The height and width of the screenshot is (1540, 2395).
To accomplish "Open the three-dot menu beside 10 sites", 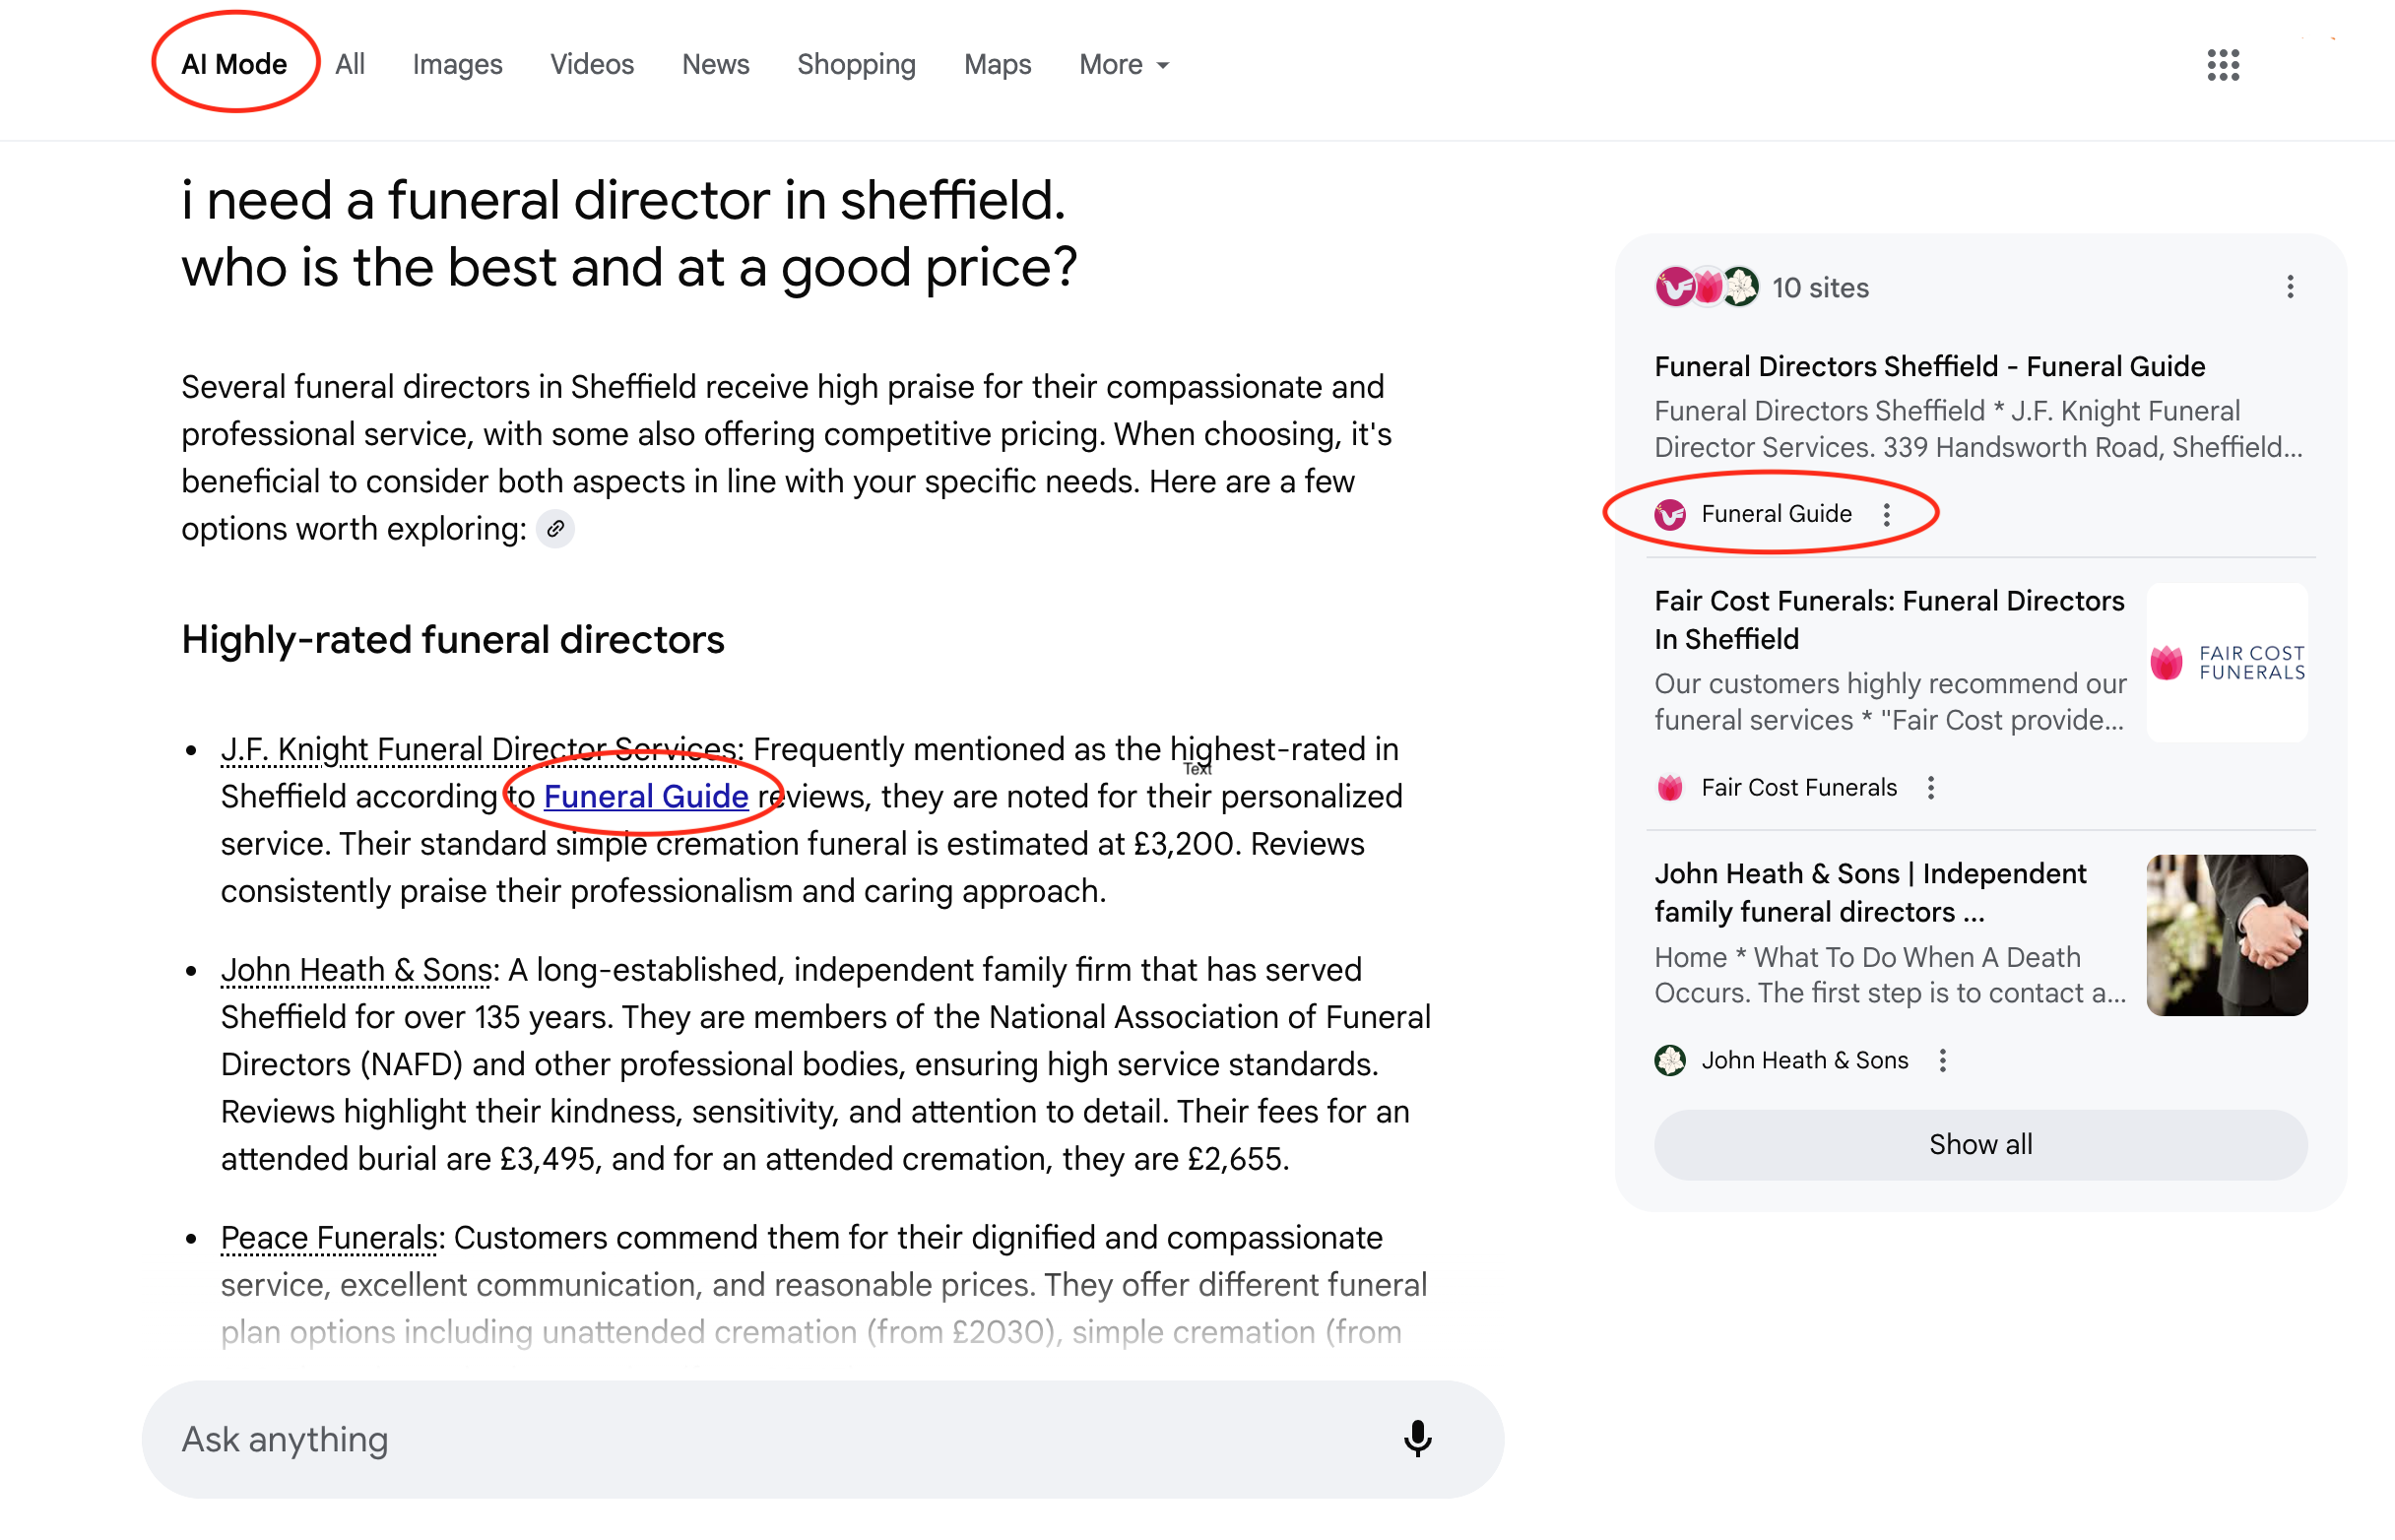I will click(2289, 288).
